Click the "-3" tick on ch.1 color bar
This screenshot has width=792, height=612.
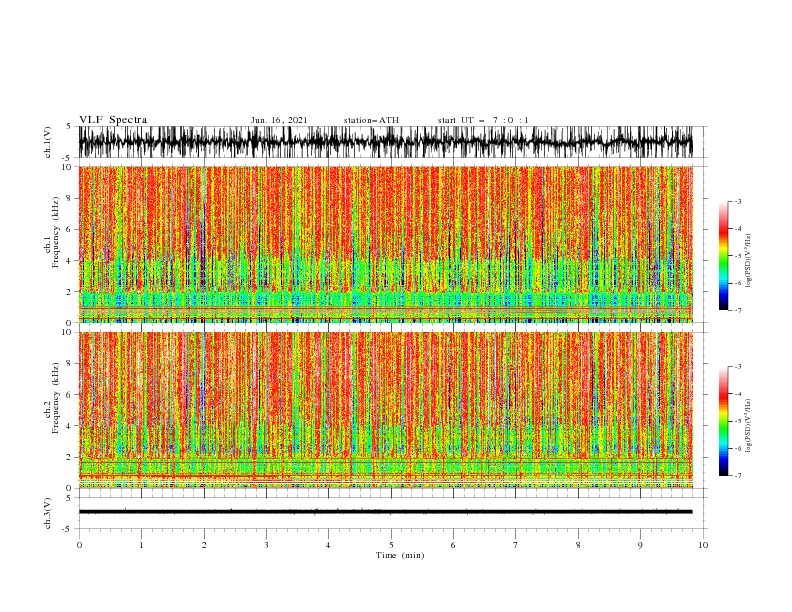point(737,201)
